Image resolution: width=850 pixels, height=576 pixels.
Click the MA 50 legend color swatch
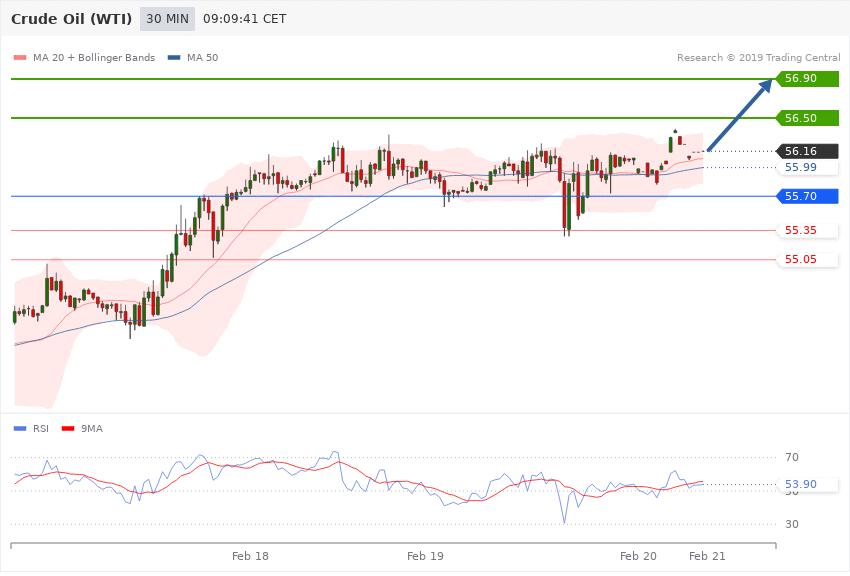tap(174, 57)
